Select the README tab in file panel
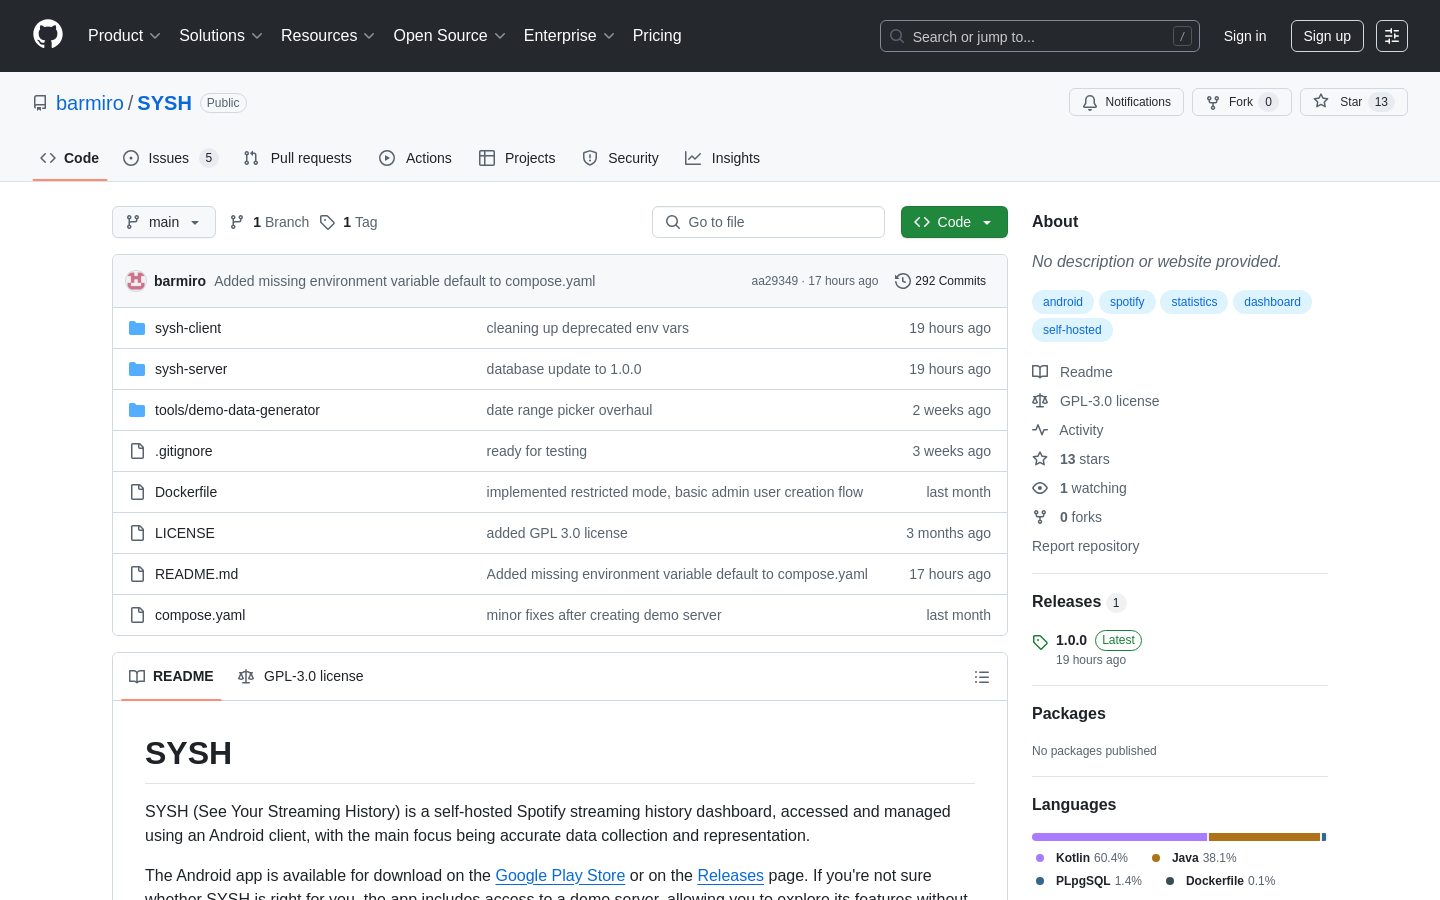 click(171, 676)
